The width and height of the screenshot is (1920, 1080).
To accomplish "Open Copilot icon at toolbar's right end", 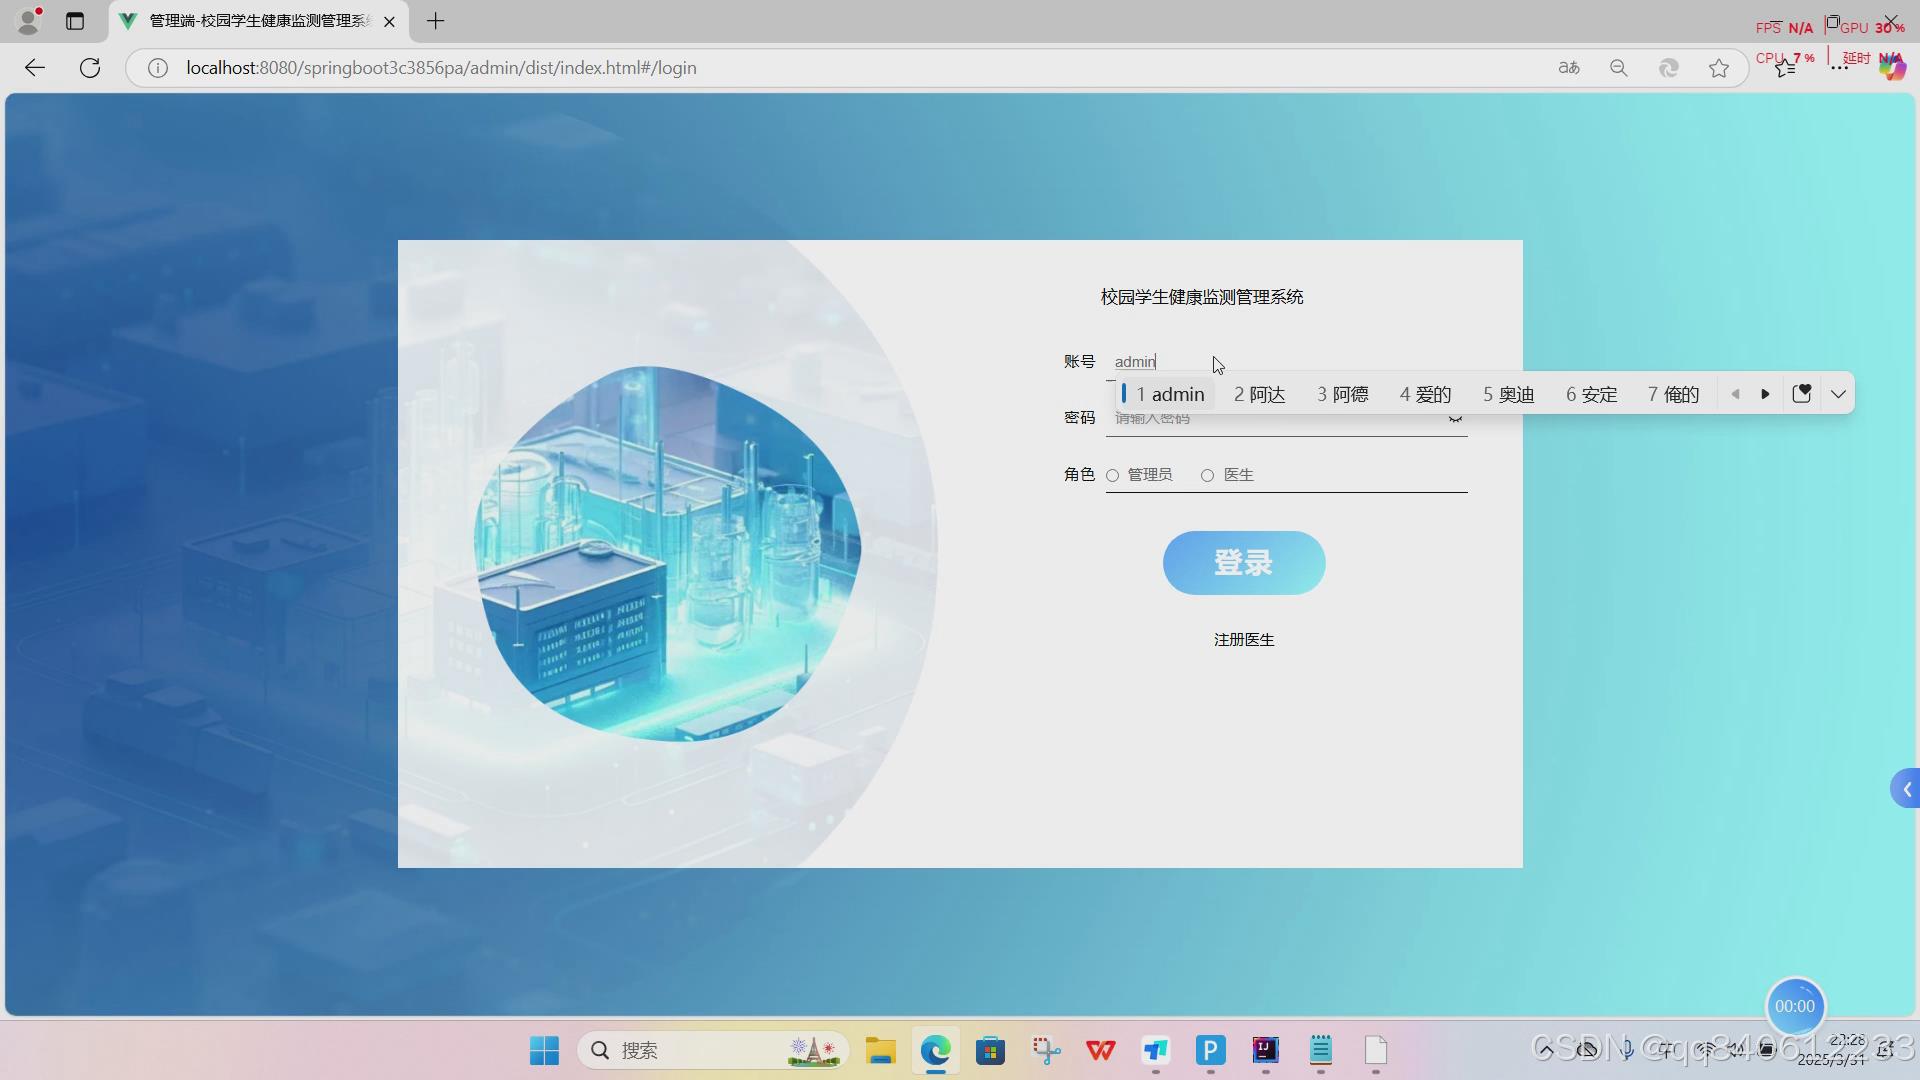I will point(1893,68).
